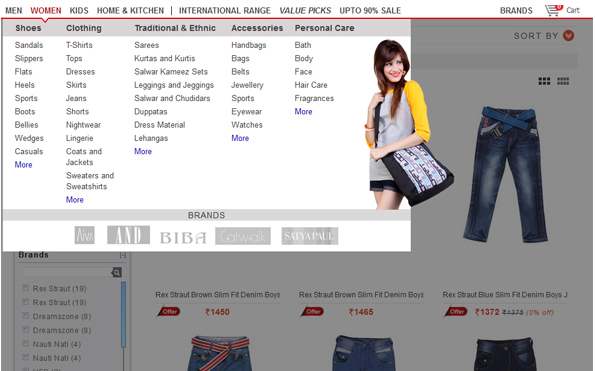Collapse the Brands filter panel
This screenshot has width=595, height=371.
pos(123,255)
